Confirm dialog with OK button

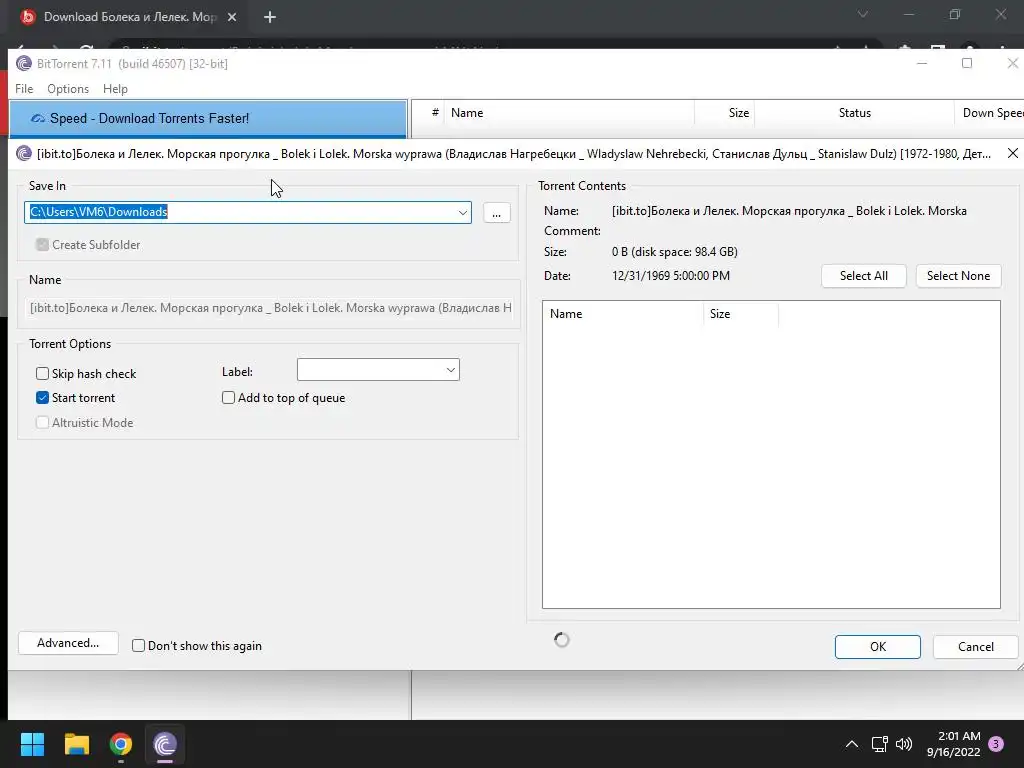(x=878, y=647)
